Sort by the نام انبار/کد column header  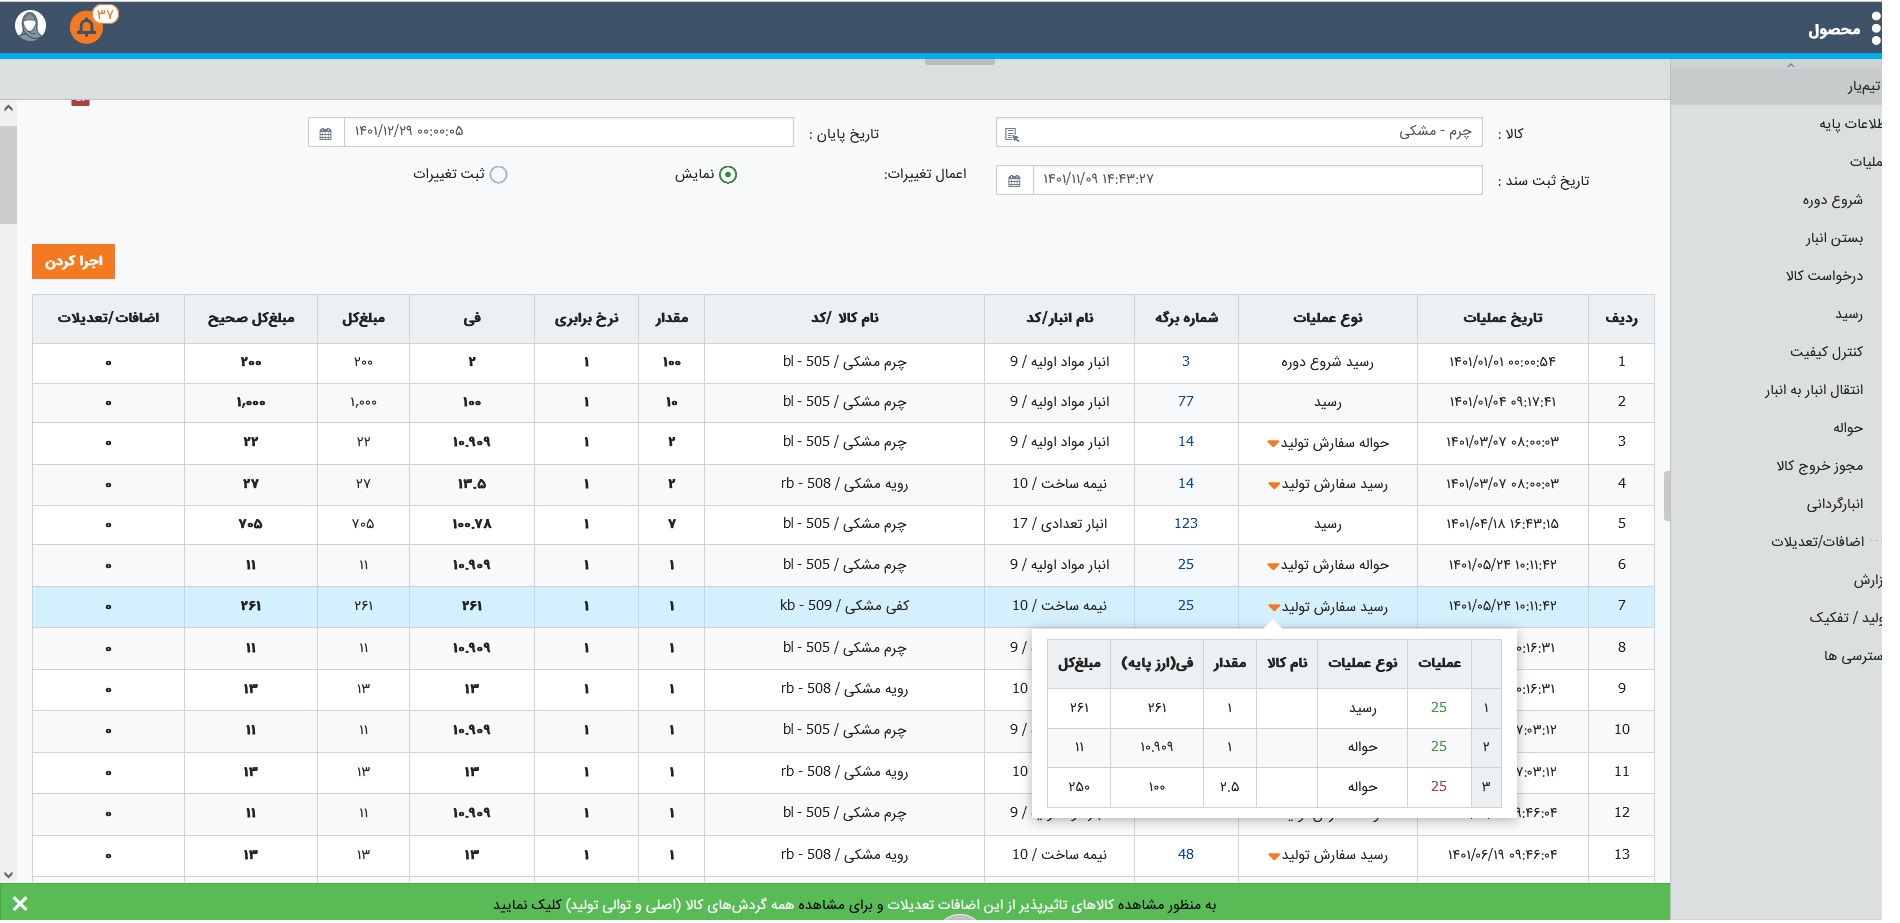pos(1059,319)
